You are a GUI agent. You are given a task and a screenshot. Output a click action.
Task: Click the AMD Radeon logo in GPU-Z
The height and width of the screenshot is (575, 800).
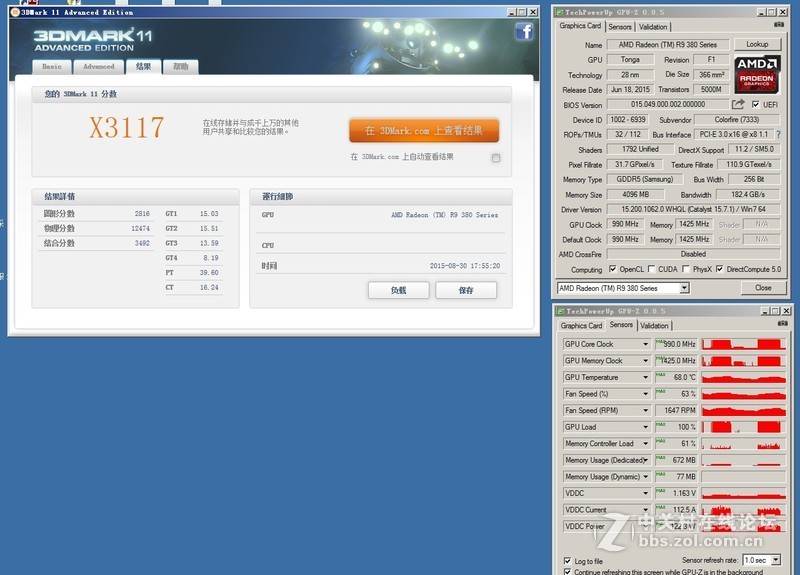pos(757,74)
